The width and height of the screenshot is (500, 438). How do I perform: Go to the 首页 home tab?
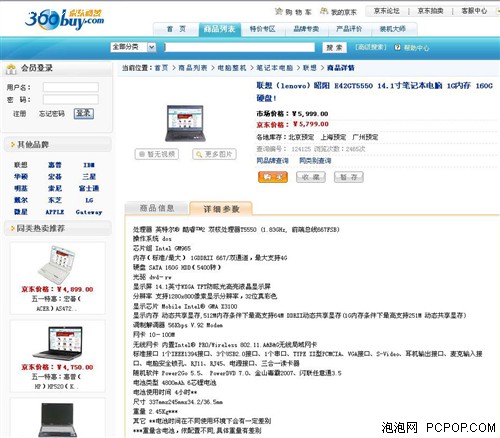176,29
